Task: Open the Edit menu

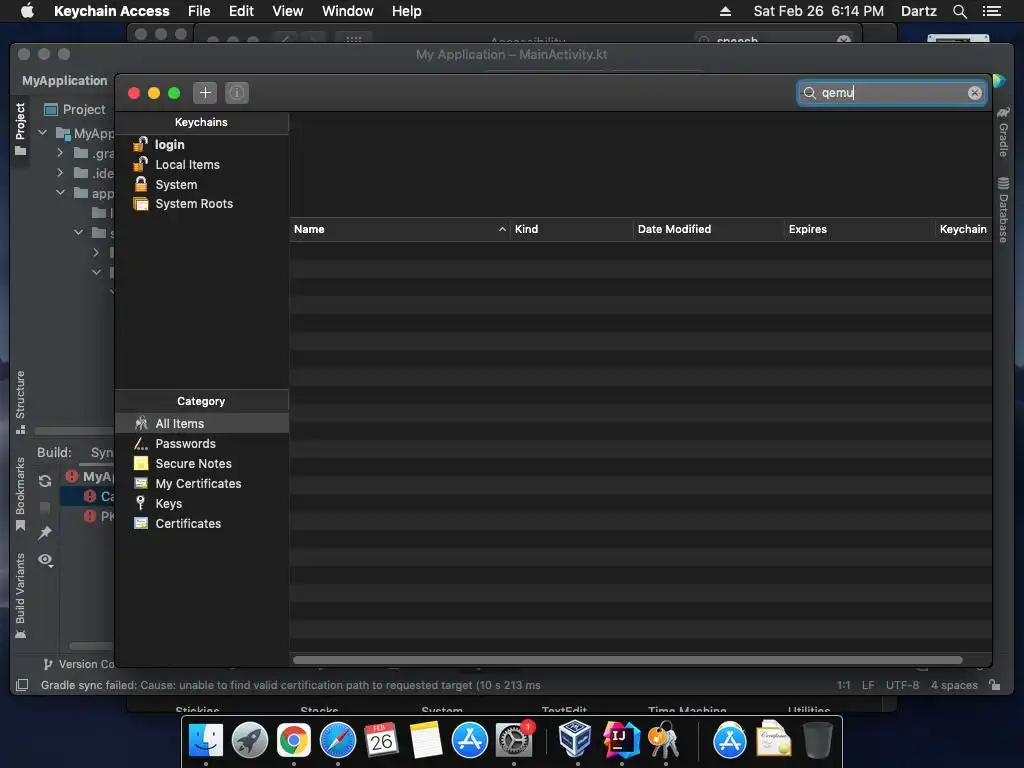Action: click(x=241, y=11)
